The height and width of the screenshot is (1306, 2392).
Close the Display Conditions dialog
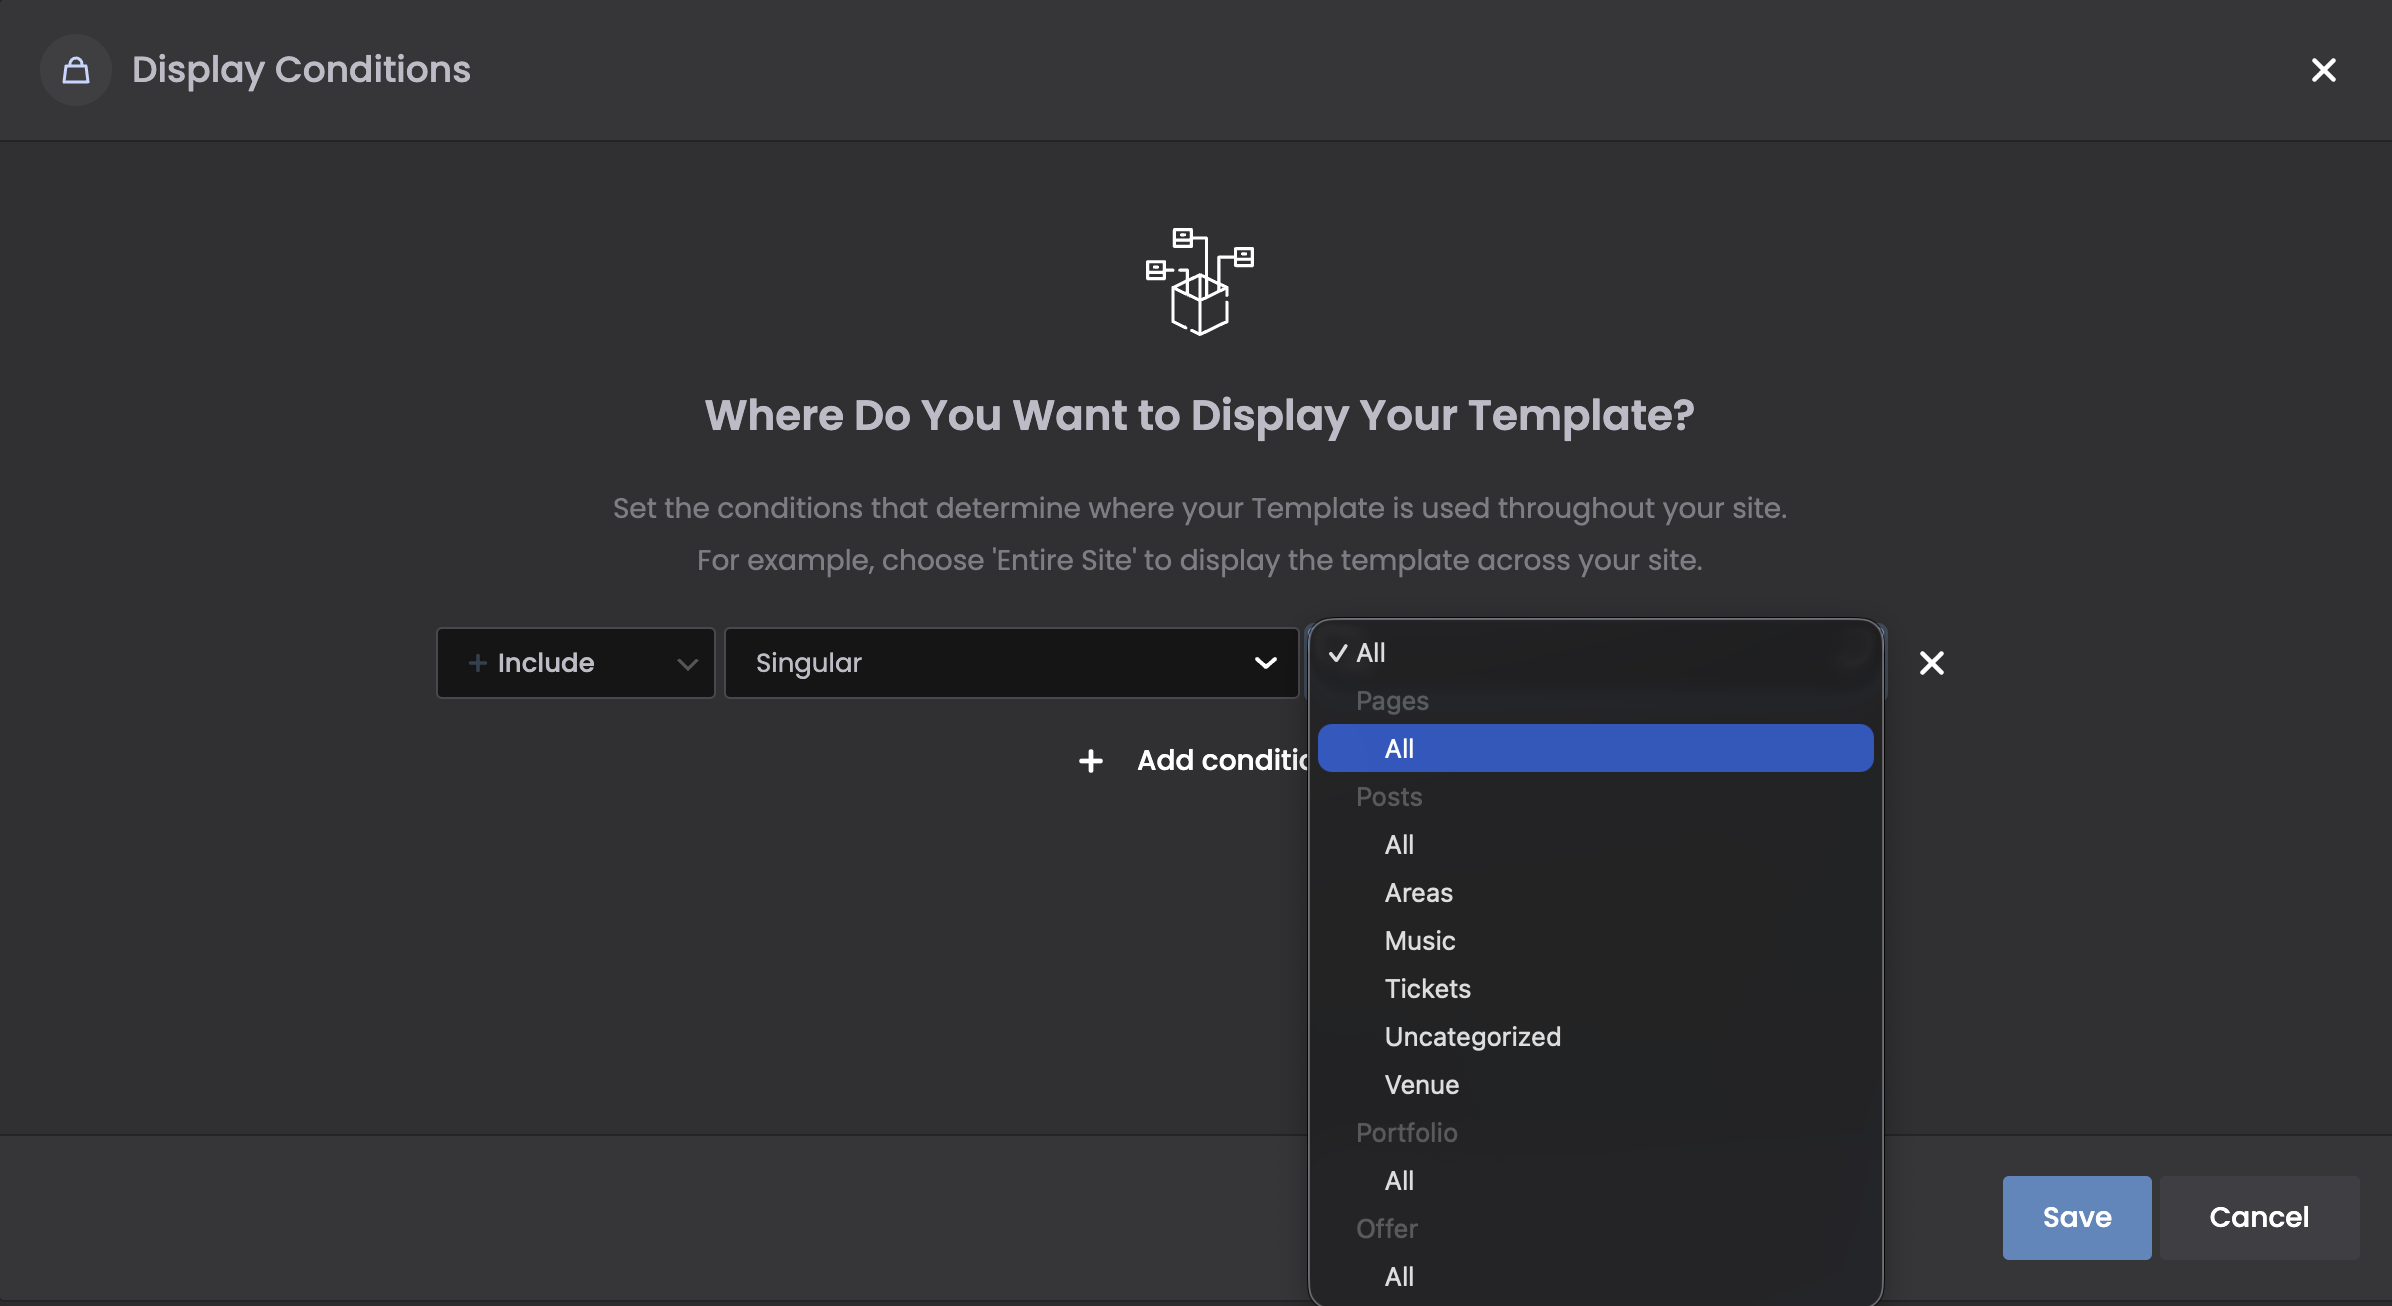coord(2323,70)
